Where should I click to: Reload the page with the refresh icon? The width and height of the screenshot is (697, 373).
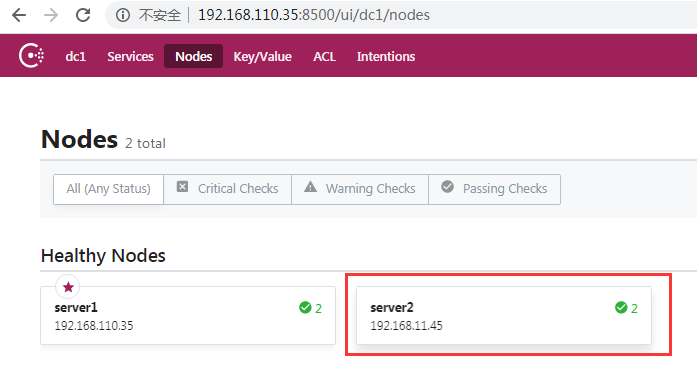pyautogui.click(x=83, y=15)
